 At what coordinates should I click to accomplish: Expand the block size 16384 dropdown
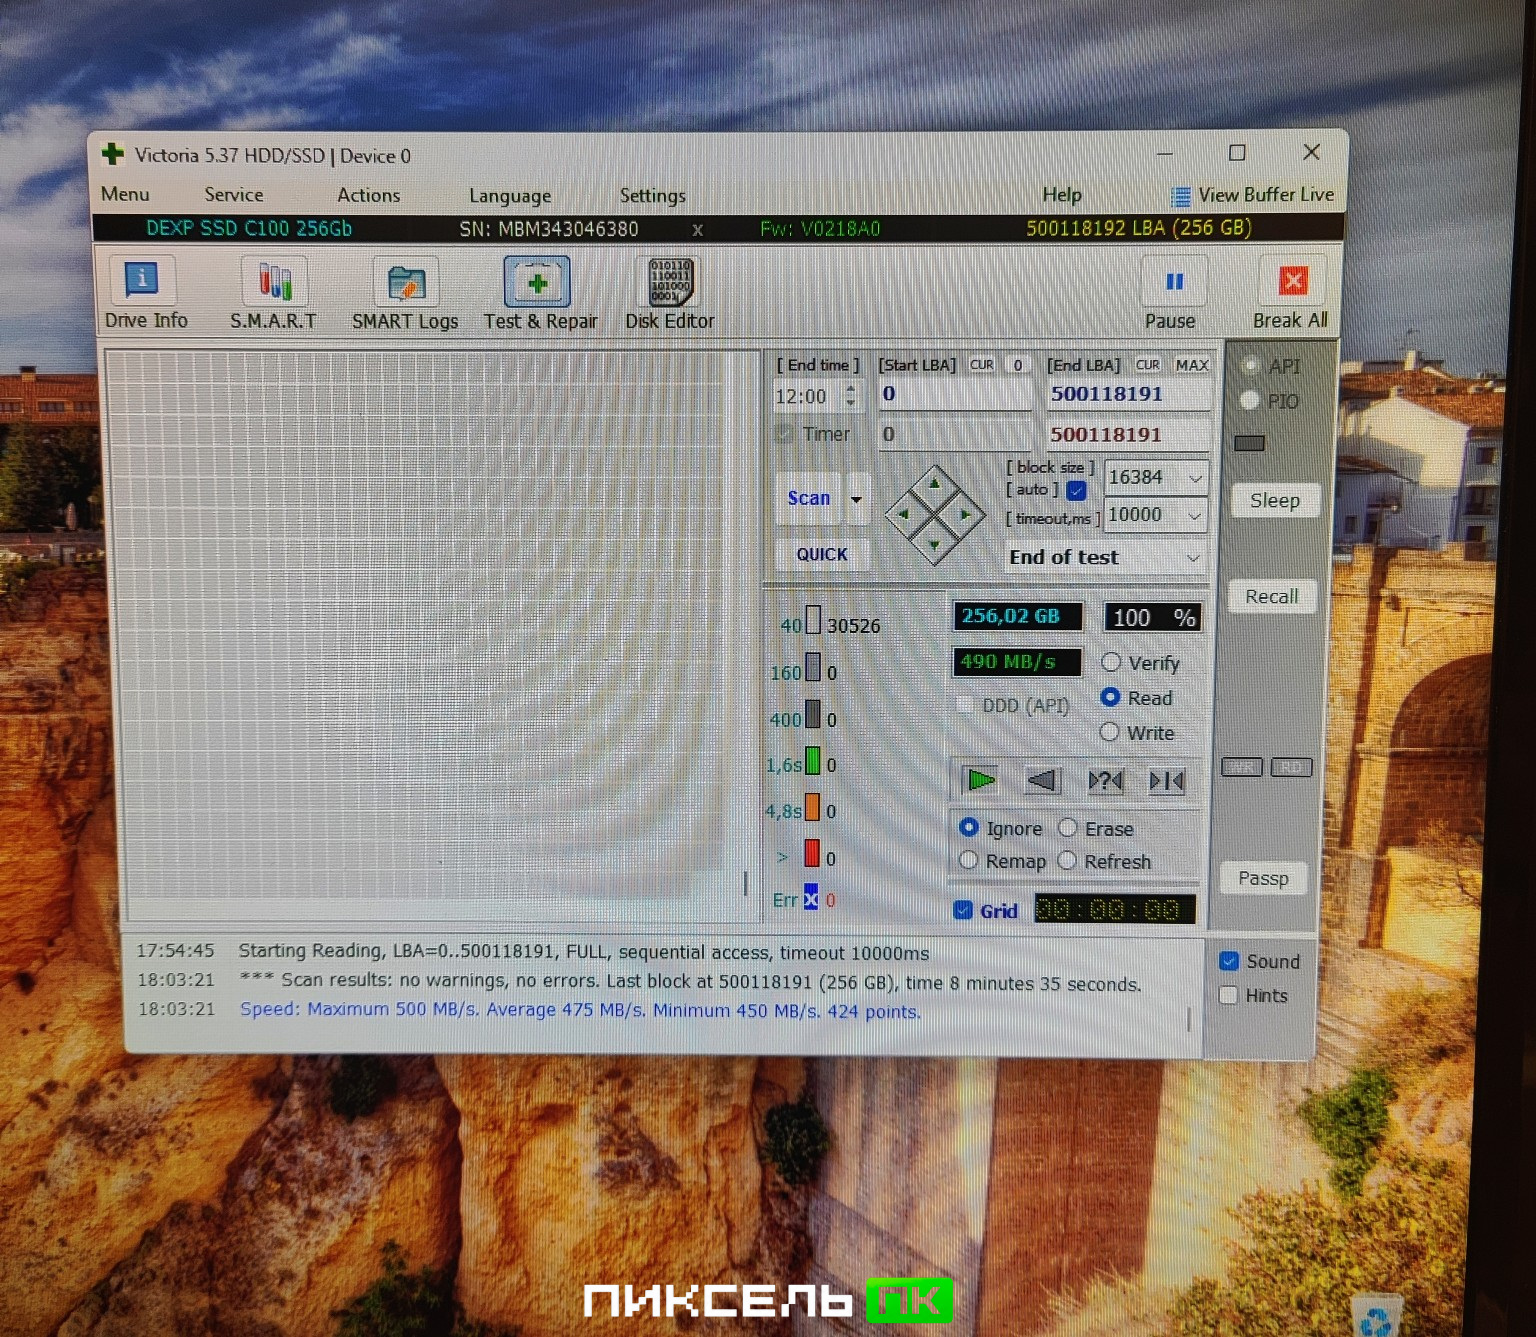click(1194, 478)
